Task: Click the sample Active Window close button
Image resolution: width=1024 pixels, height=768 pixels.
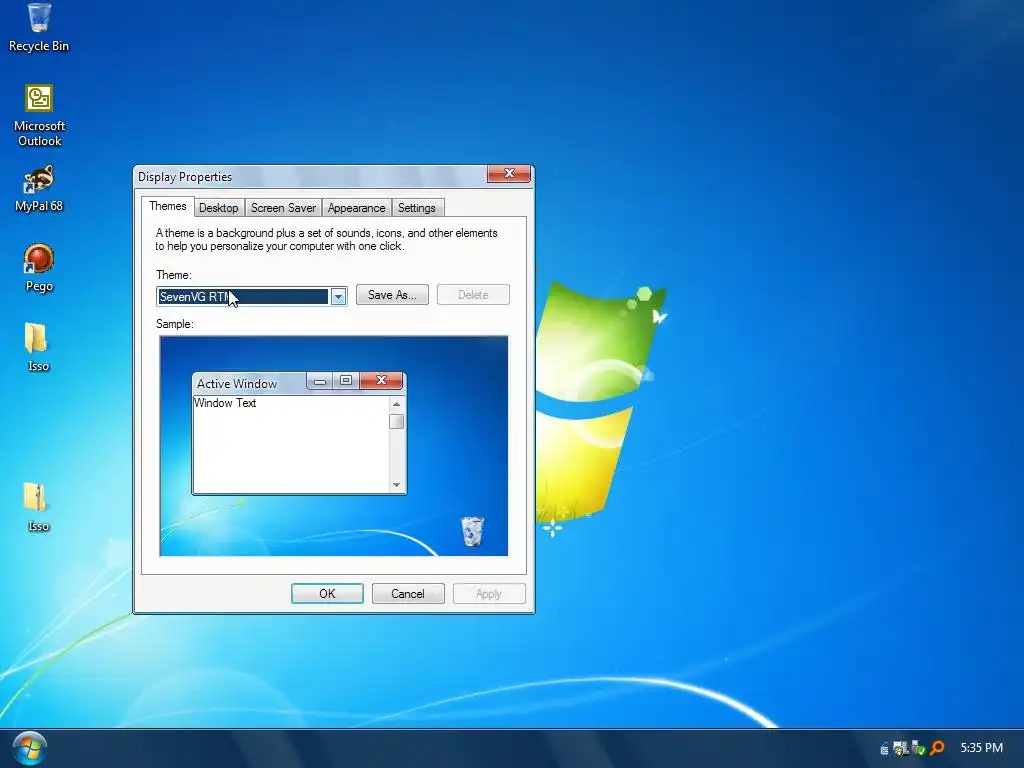Action: coord(381,381)
